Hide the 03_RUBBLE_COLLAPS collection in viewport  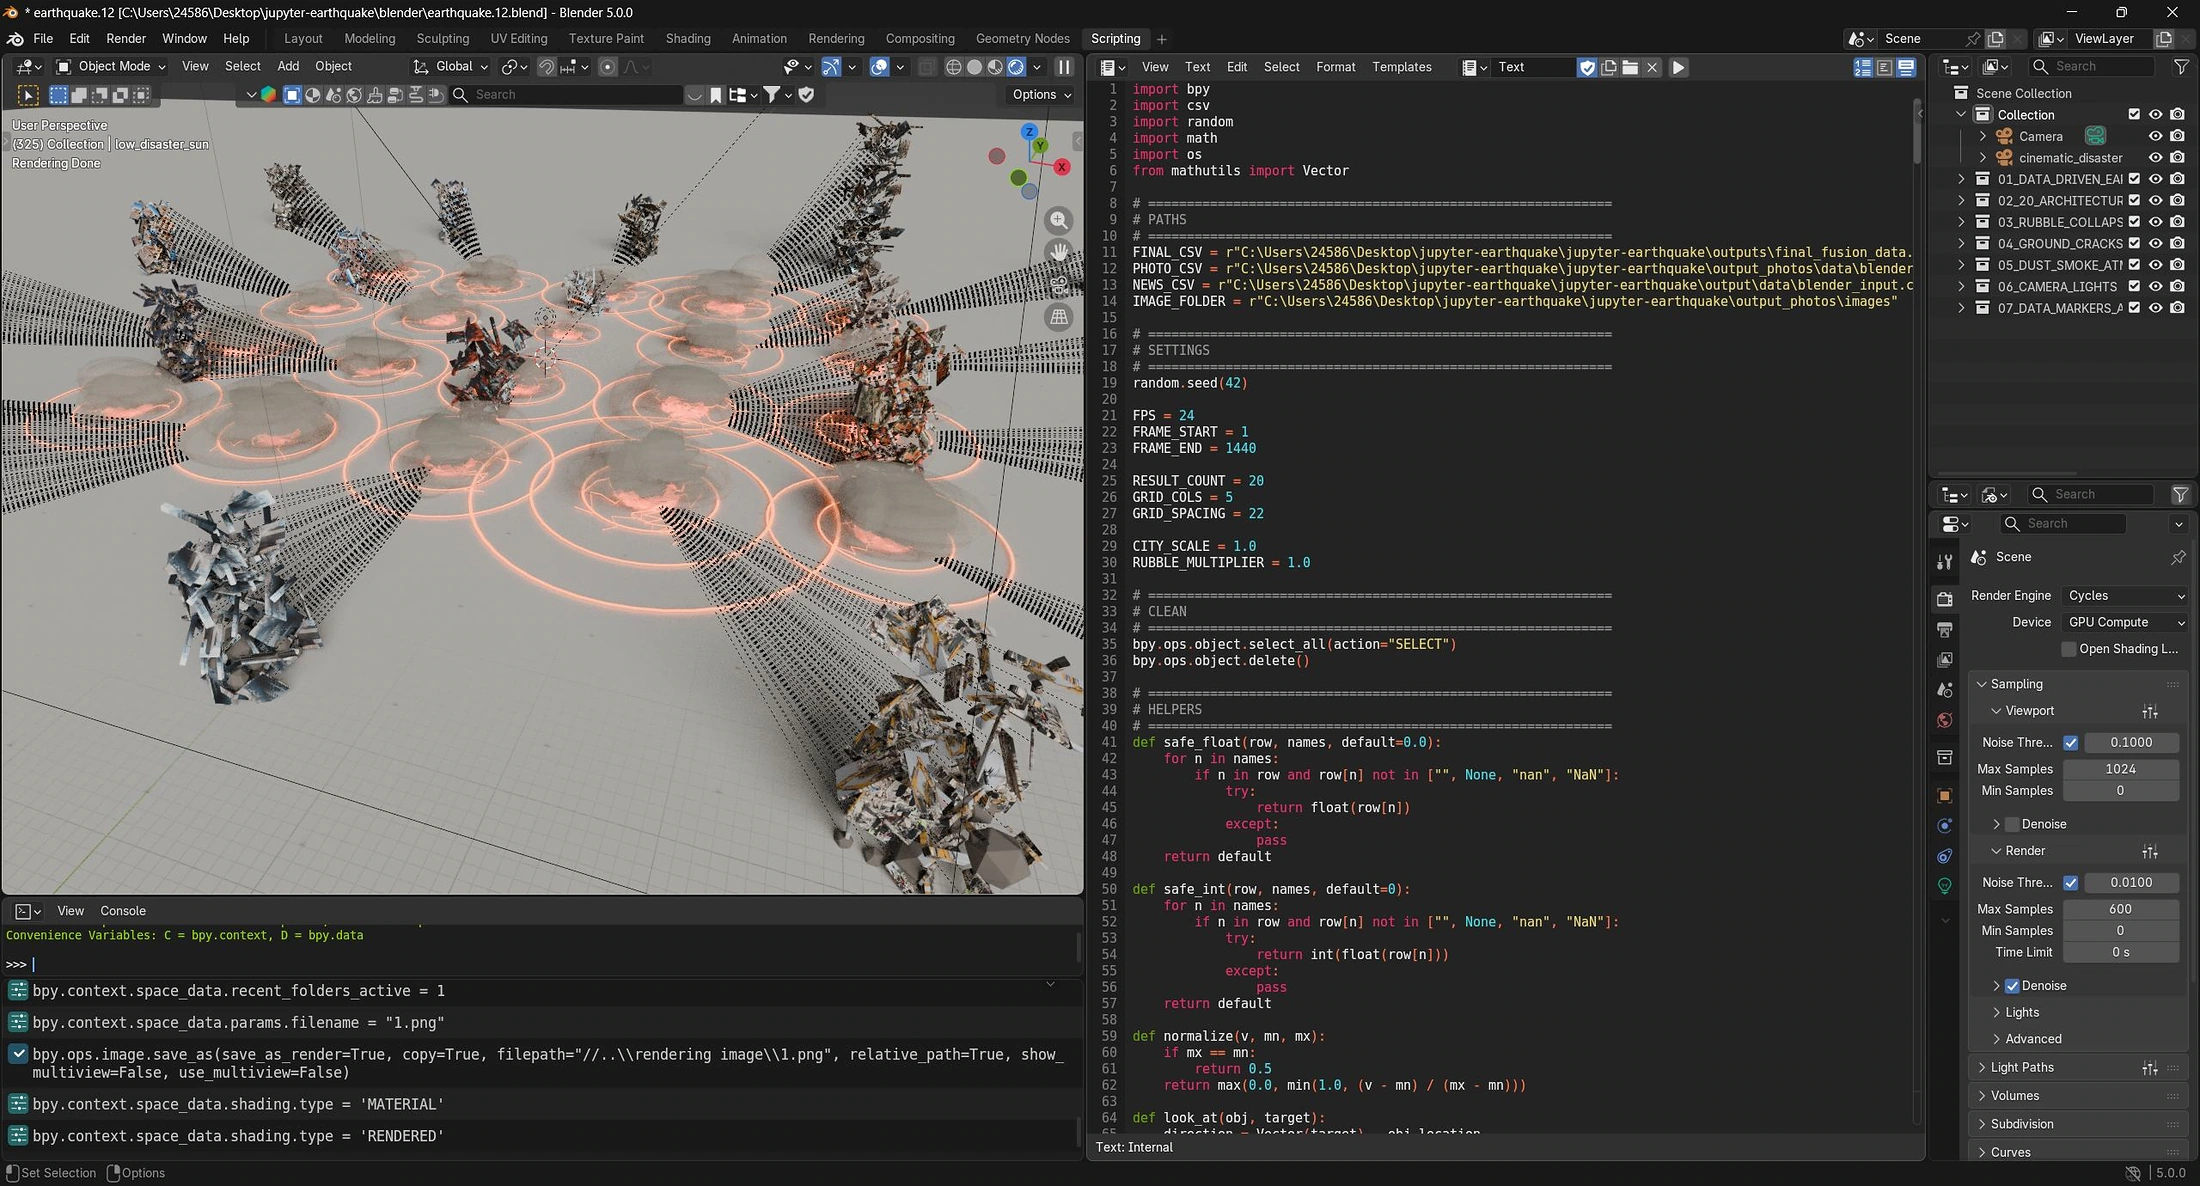pos(2155,222)
